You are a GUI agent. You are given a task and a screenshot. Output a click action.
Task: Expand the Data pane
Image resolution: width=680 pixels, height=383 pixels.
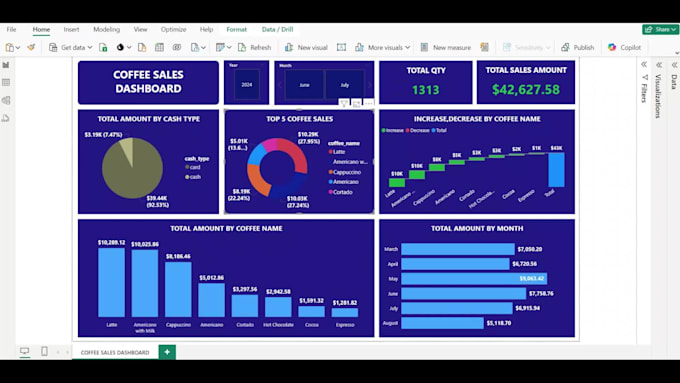coord(674,65)
